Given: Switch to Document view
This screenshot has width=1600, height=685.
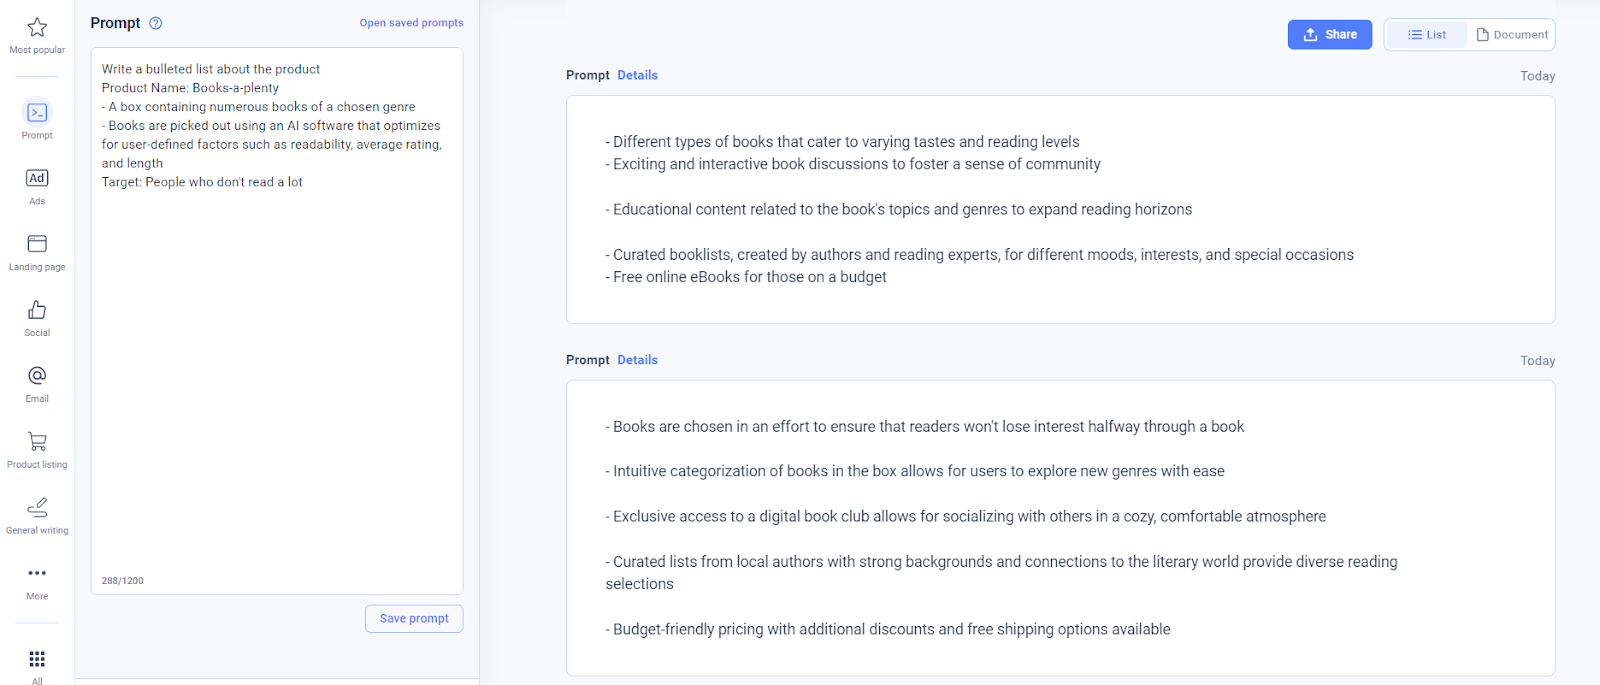Looking at the screenshot, I should click(x=1511, y=34).
